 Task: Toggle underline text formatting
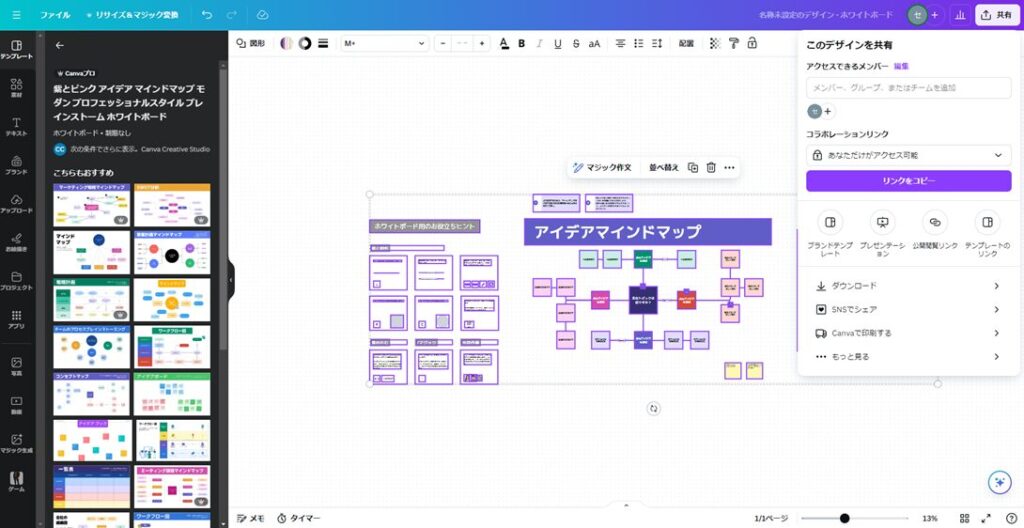click(x=557, y=43)
